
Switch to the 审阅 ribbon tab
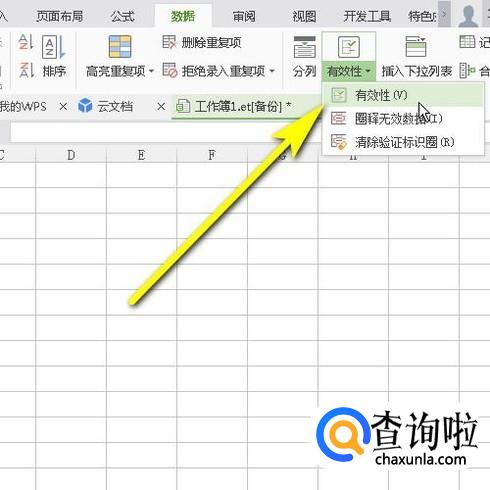[244, 16]
